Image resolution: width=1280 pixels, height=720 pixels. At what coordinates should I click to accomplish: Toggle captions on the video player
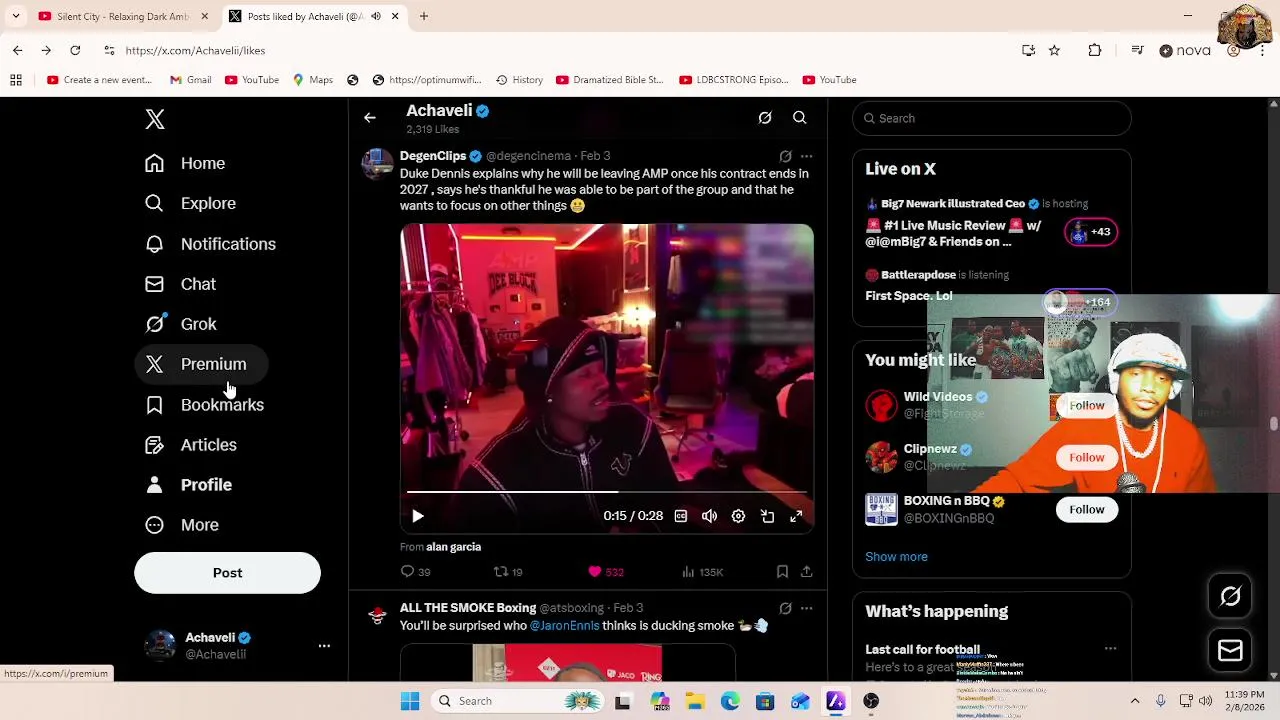681,516
